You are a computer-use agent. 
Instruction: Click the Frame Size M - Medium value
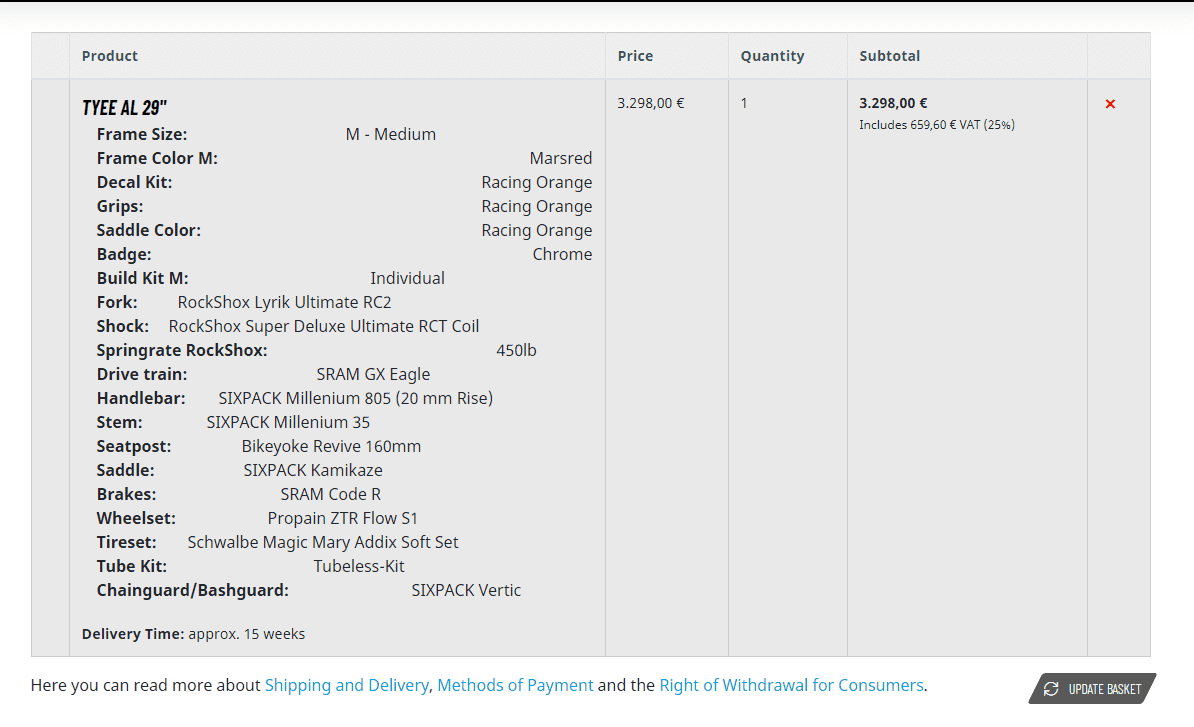click(390, 134)
